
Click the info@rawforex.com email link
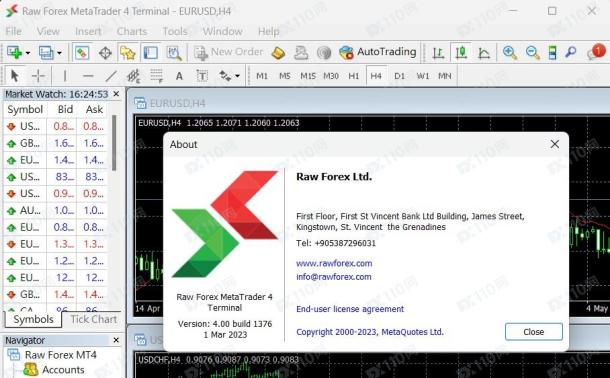pyautogui.click(x=333, y=277)
